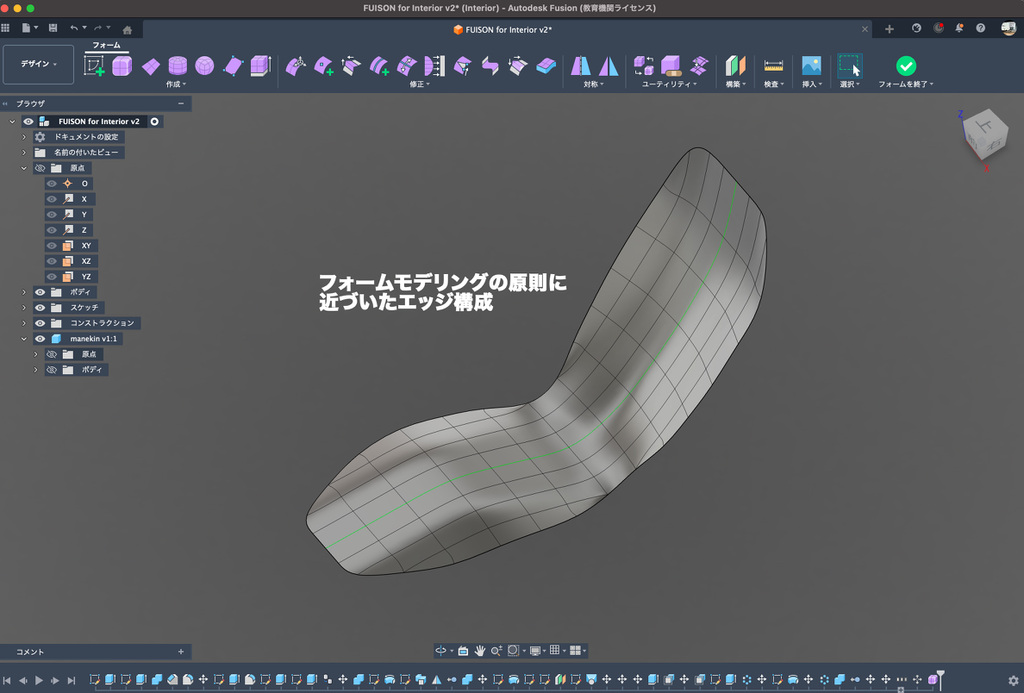Click the form Cylinder tool icon
Screen dimensions: 1024x693
coord(177,66)
